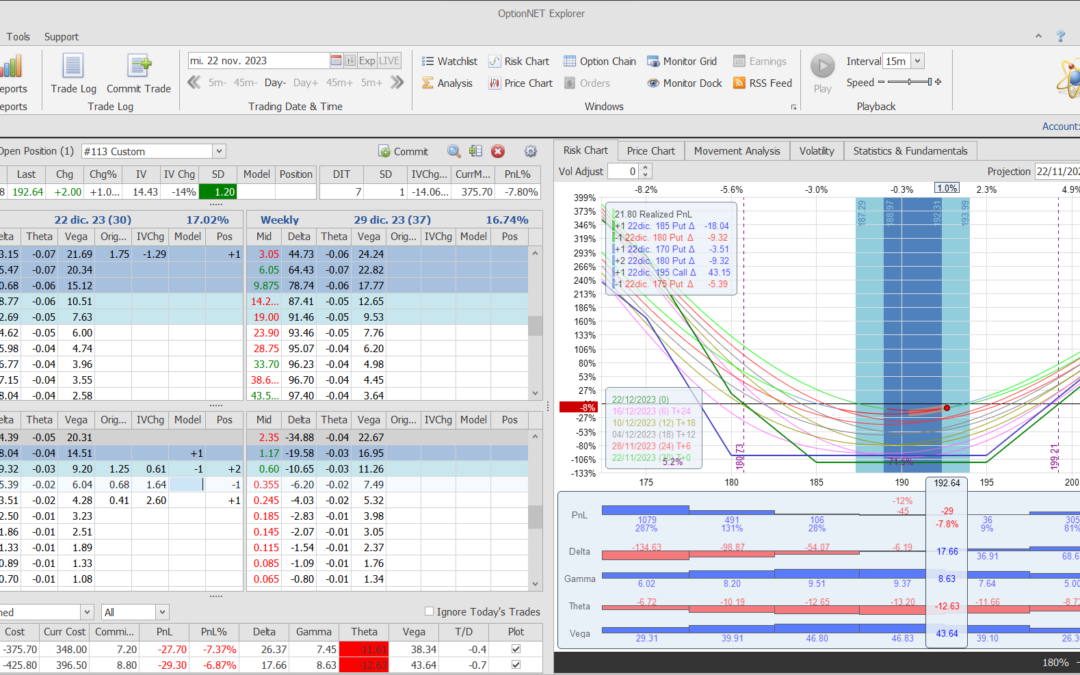Open the Monitor Grid window
This screenshot has width=1080, height=675.
(681, 61)
